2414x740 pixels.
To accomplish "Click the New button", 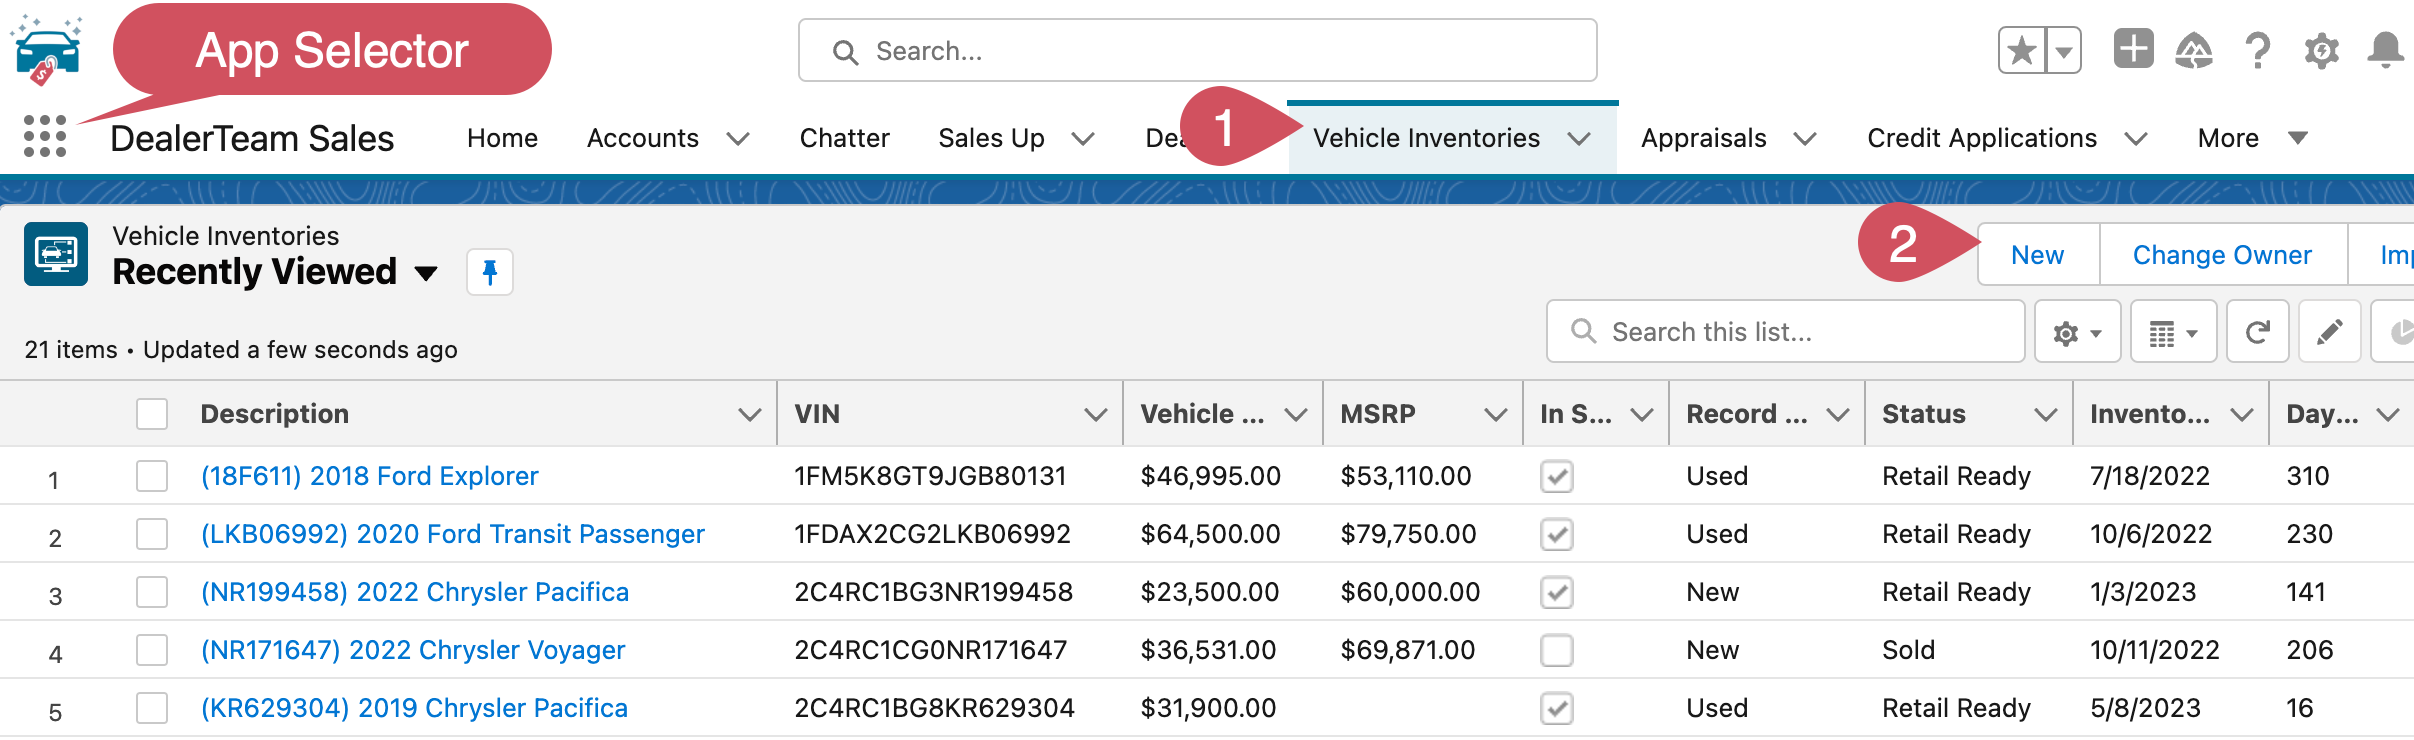I will pyautogui.click(x=2037, y=255).
